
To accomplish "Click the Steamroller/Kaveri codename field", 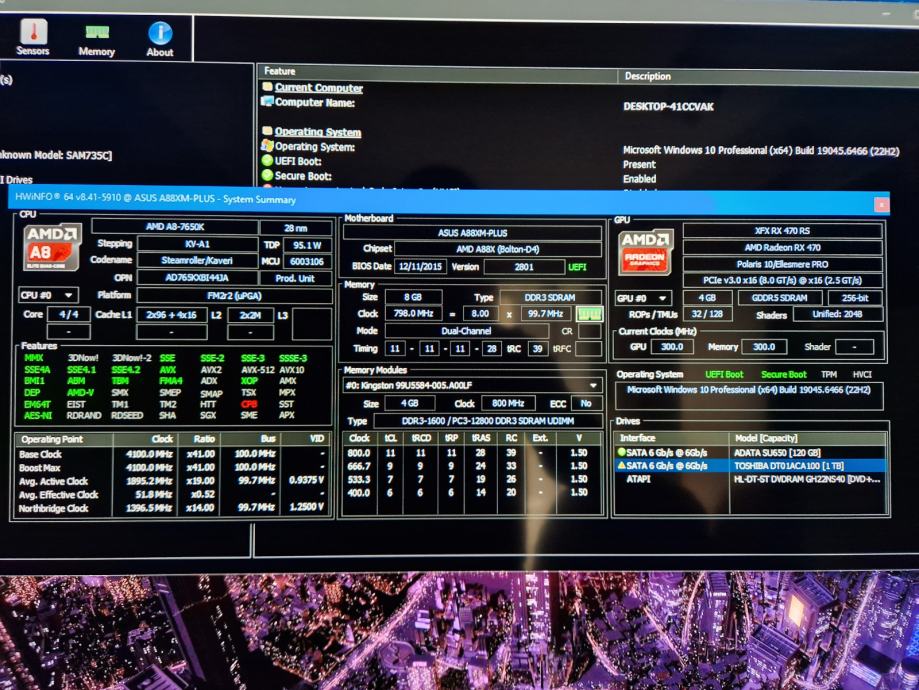I will tap(197, 260).
